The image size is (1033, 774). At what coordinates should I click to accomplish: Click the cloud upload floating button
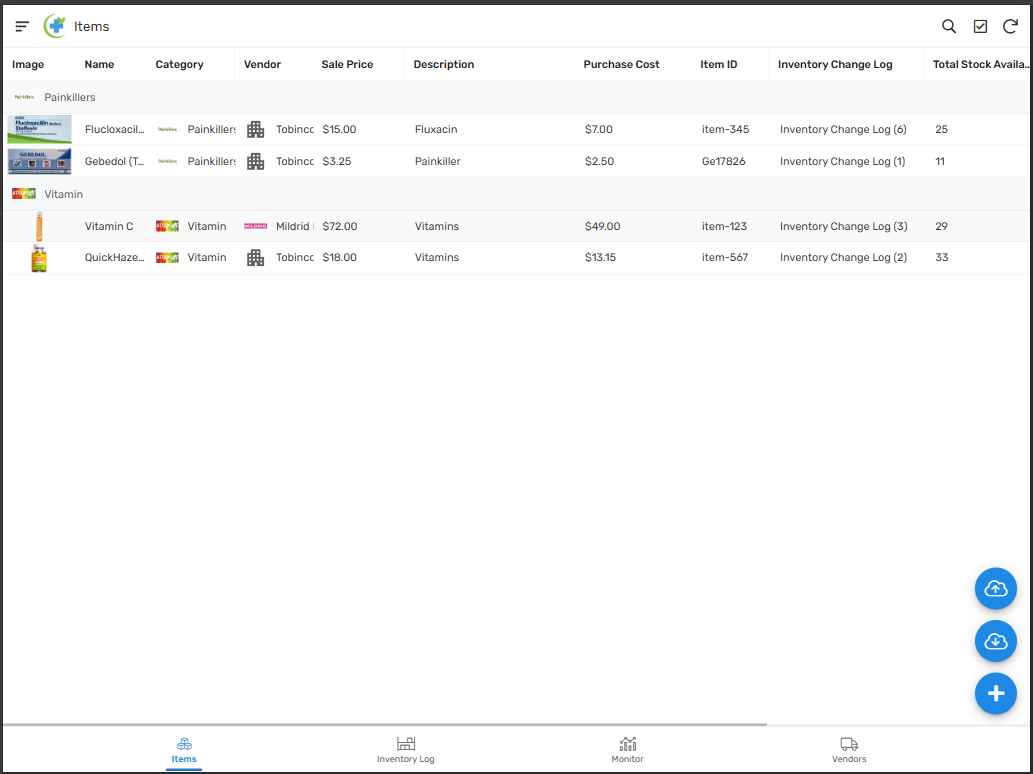(995, 589)
